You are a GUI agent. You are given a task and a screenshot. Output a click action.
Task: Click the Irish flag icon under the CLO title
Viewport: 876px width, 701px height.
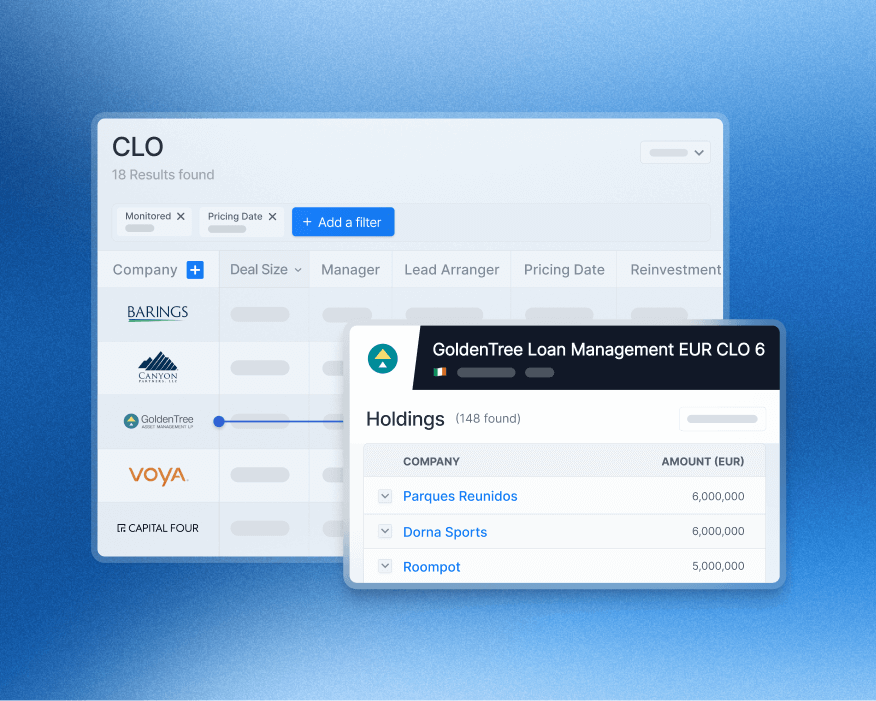click(439, 371)
